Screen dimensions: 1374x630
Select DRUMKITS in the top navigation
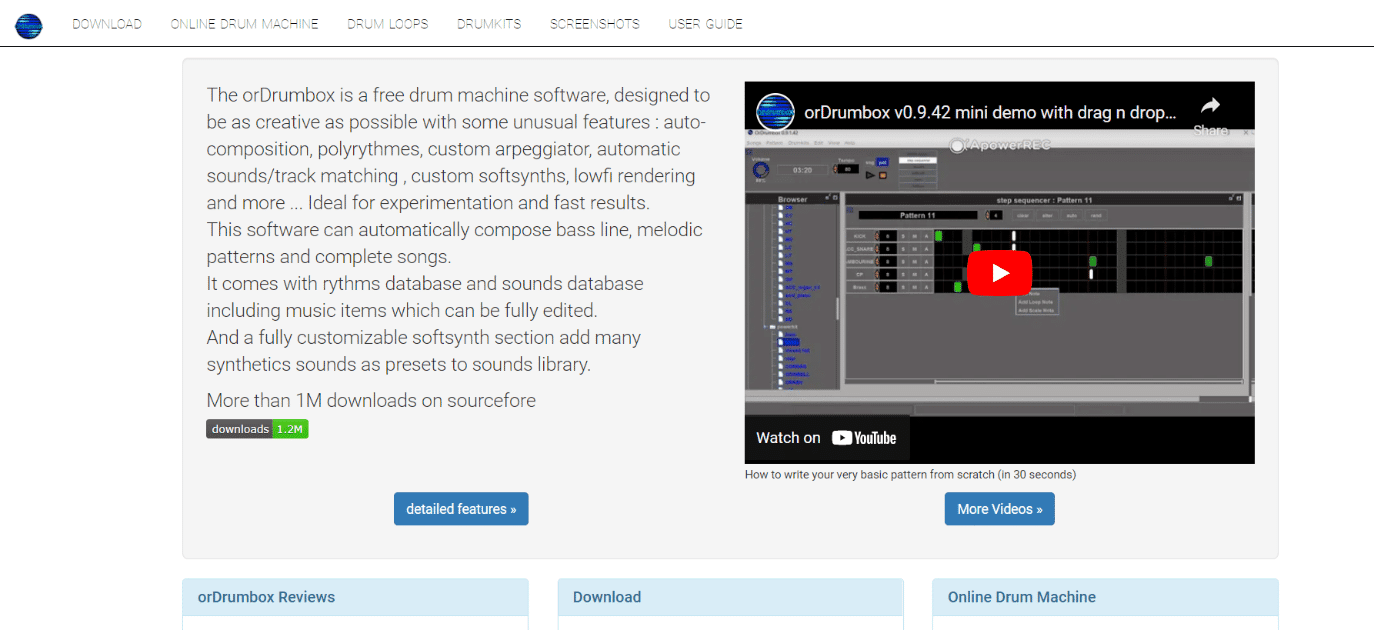pyautogui.click(x=489, y=24)
